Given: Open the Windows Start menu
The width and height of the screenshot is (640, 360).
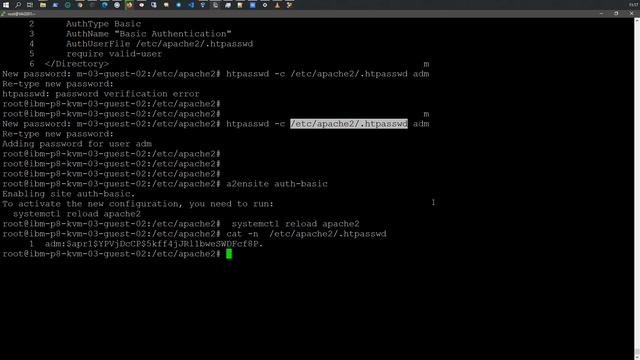Looking at the screenshot, I should [6, 5].
